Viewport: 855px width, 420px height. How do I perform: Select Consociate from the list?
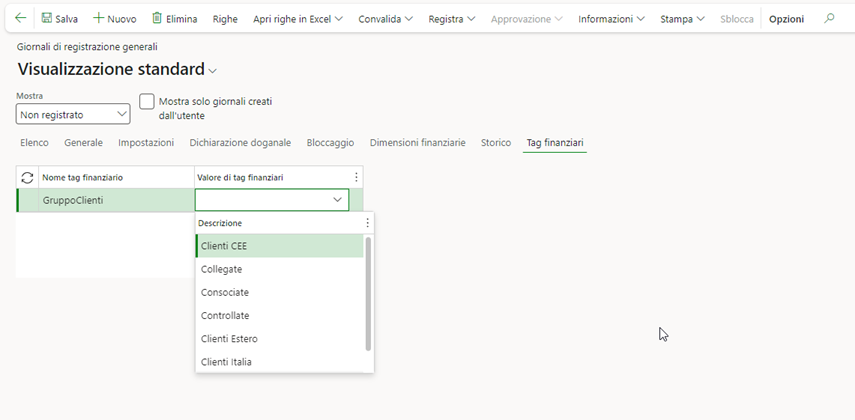pos(279,292)
